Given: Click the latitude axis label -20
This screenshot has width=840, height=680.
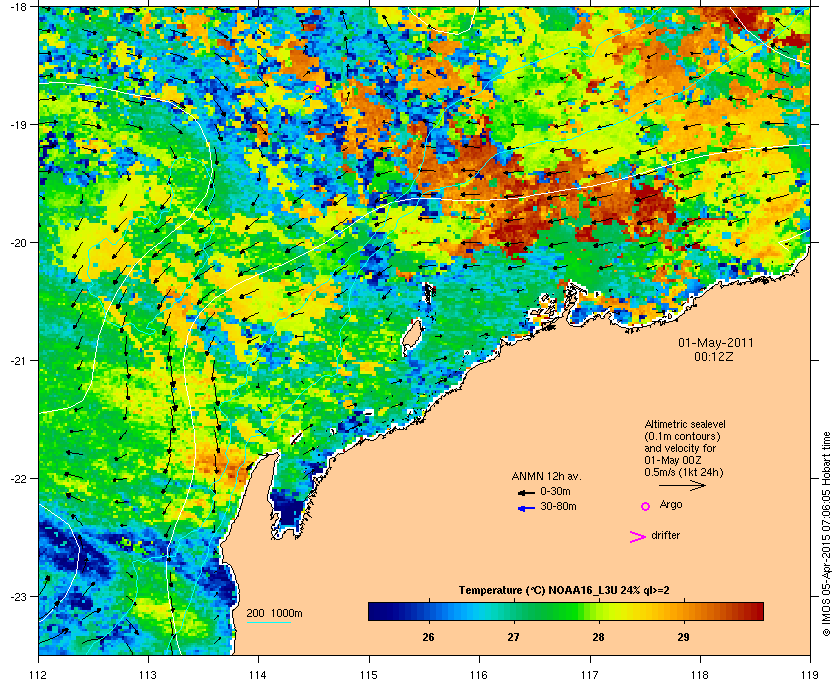Looking at the screenshot, I should tap(19, 243).
